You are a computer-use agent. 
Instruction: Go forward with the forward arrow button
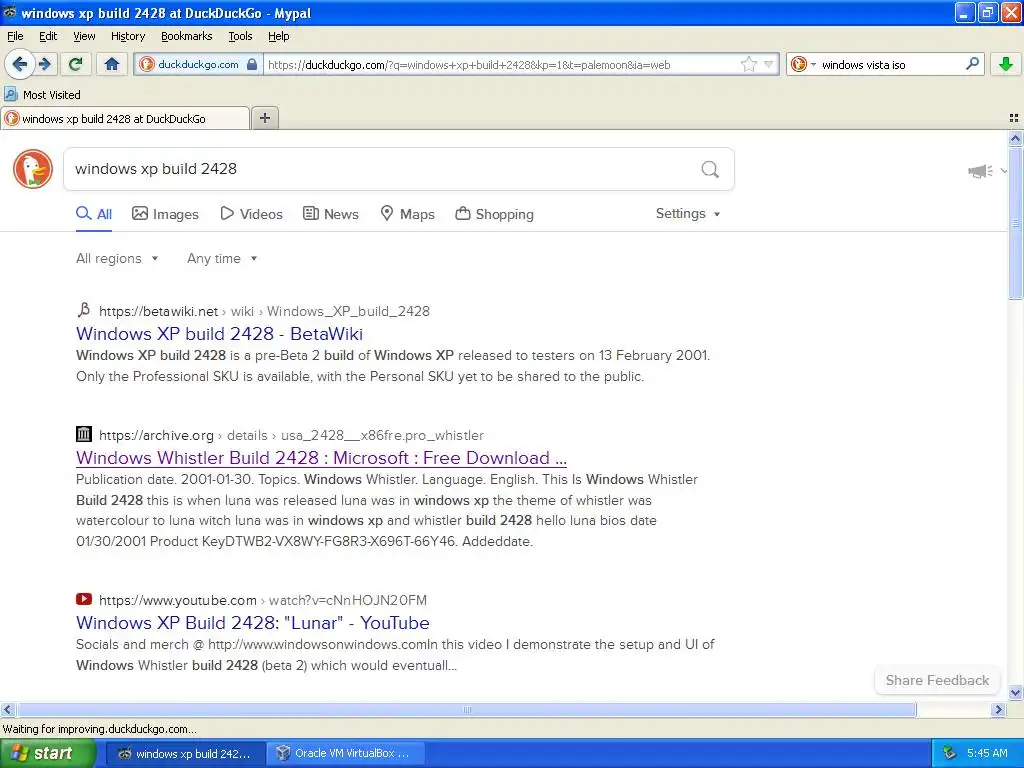coord(46,64)
